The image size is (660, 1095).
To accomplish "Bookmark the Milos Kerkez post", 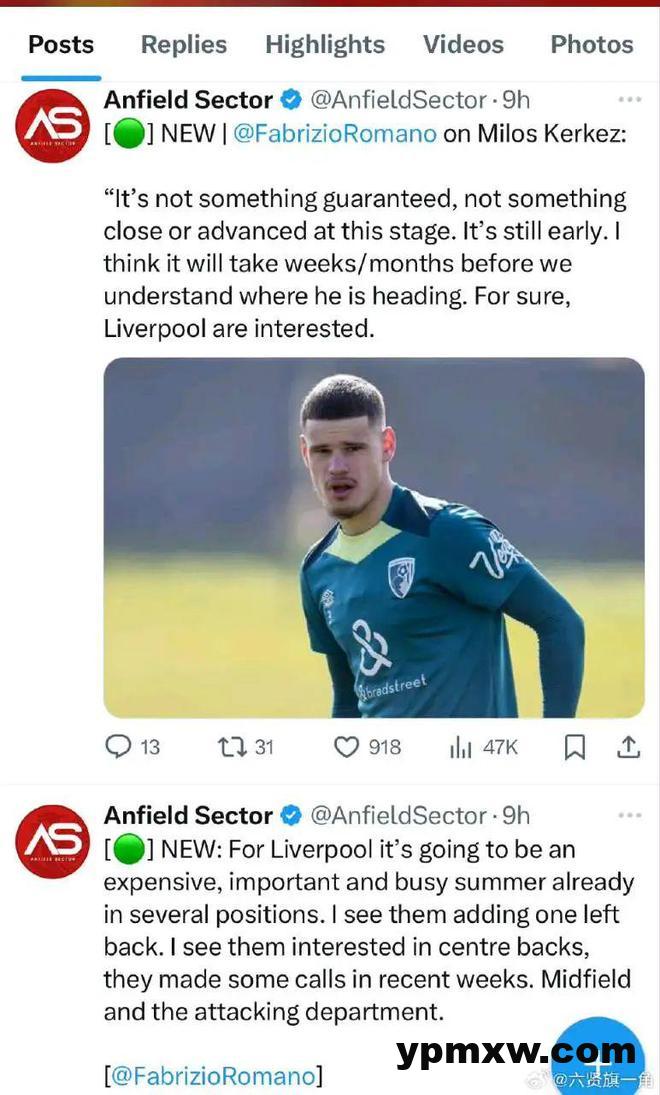I will pos(575,747).
